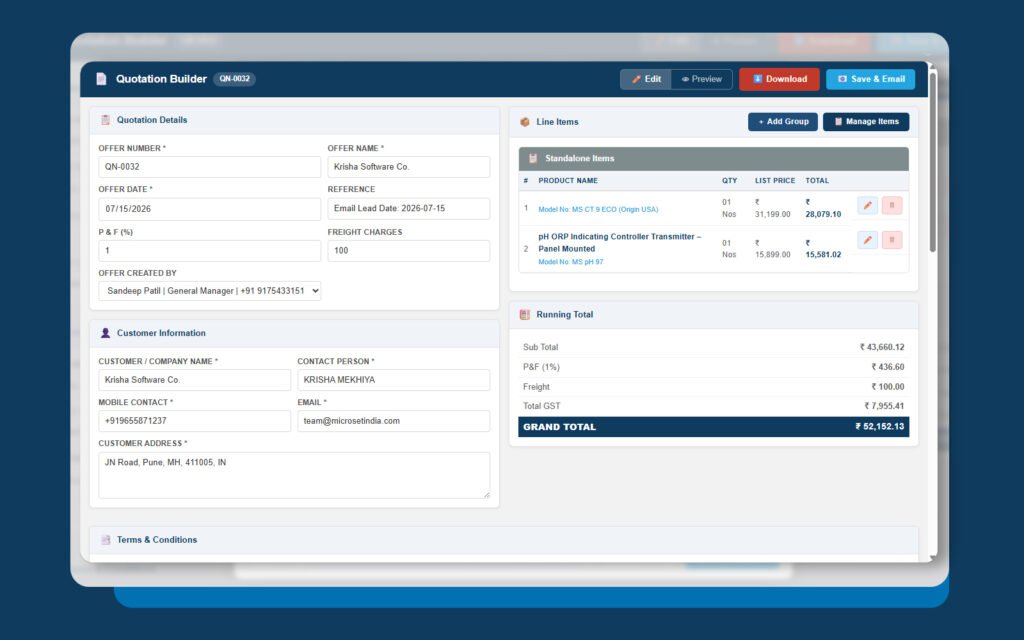The image size is (1024, 640).
Task: Click the Grand Total 52,152.13 amount
Action: pyautogui.click(x=880, y=426)
